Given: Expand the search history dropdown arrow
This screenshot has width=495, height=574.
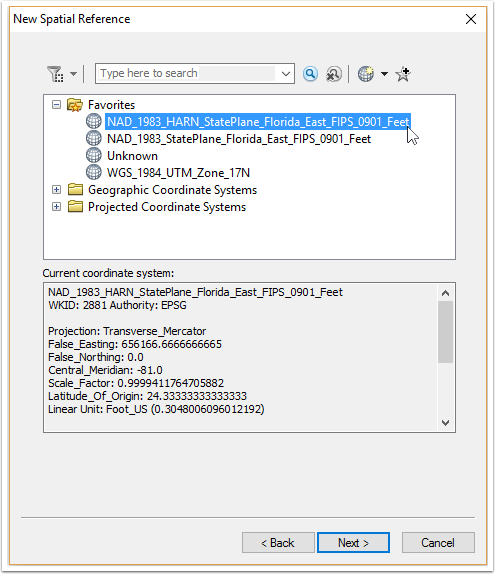Looking at the screenshot, I should [x=286, y=74].
